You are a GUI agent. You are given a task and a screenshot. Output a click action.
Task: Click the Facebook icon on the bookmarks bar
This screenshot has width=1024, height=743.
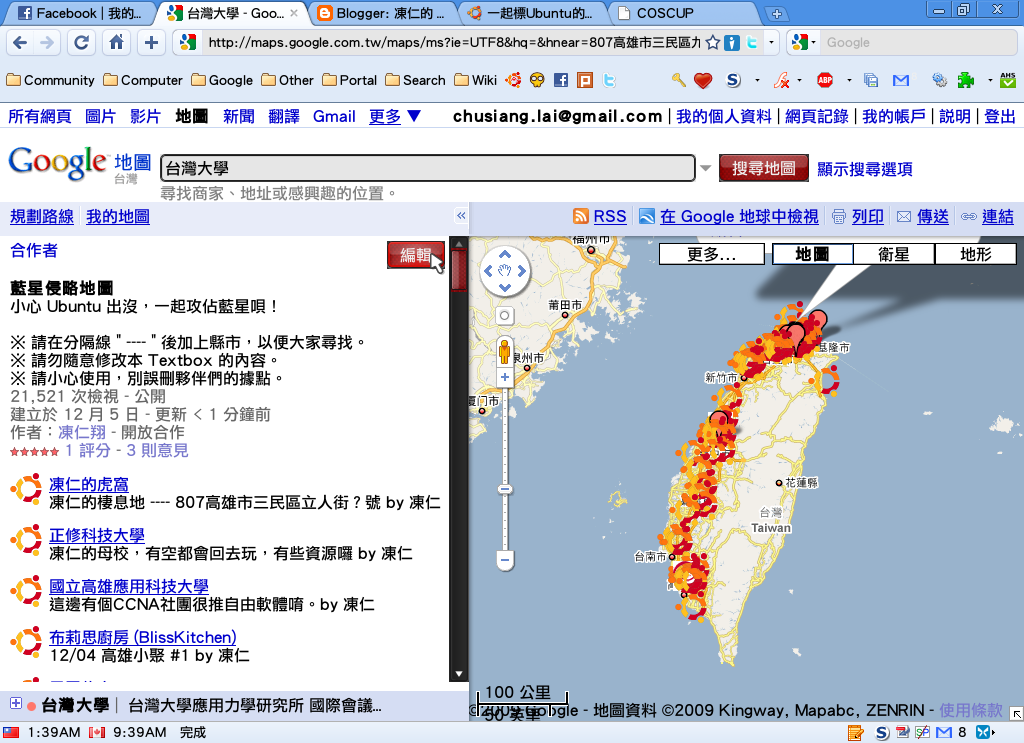pyautogui.click(x=559, y=80)
